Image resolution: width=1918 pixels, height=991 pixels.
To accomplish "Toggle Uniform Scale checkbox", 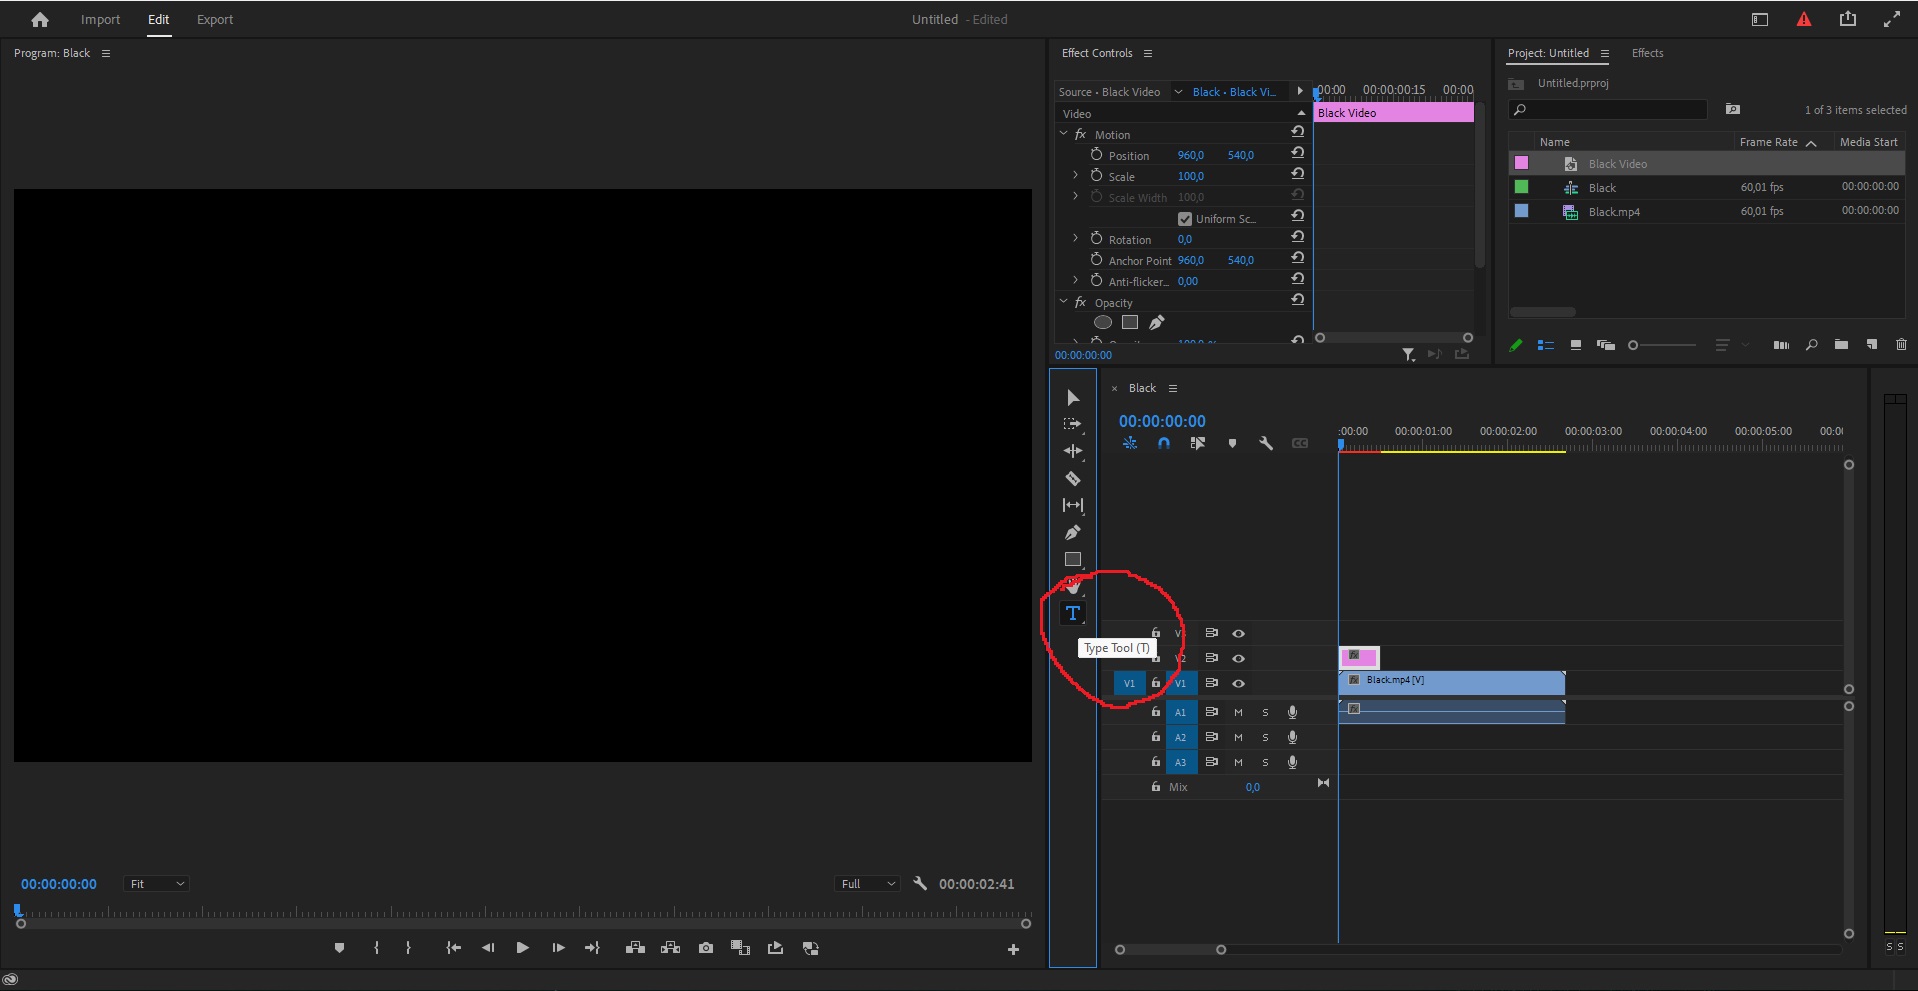I will [x=1185, y=219].
